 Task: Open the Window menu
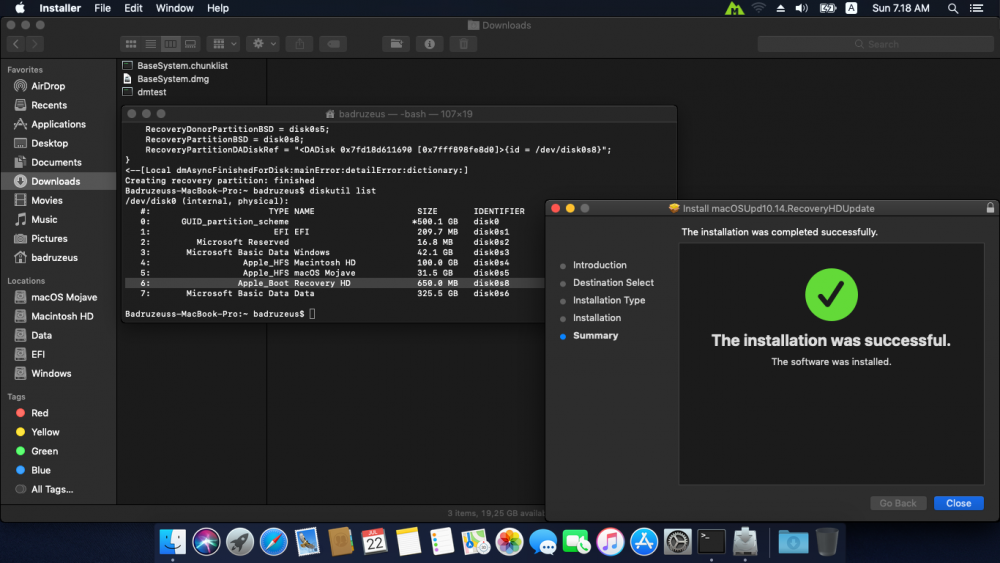pos(174,8)
